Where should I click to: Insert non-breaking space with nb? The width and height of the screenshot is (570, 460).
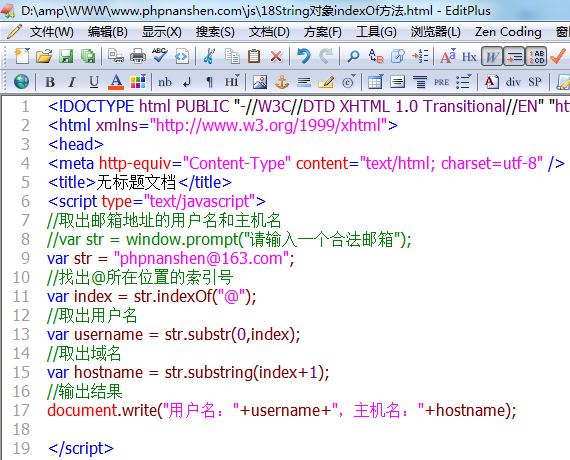(x=165, y=82)
